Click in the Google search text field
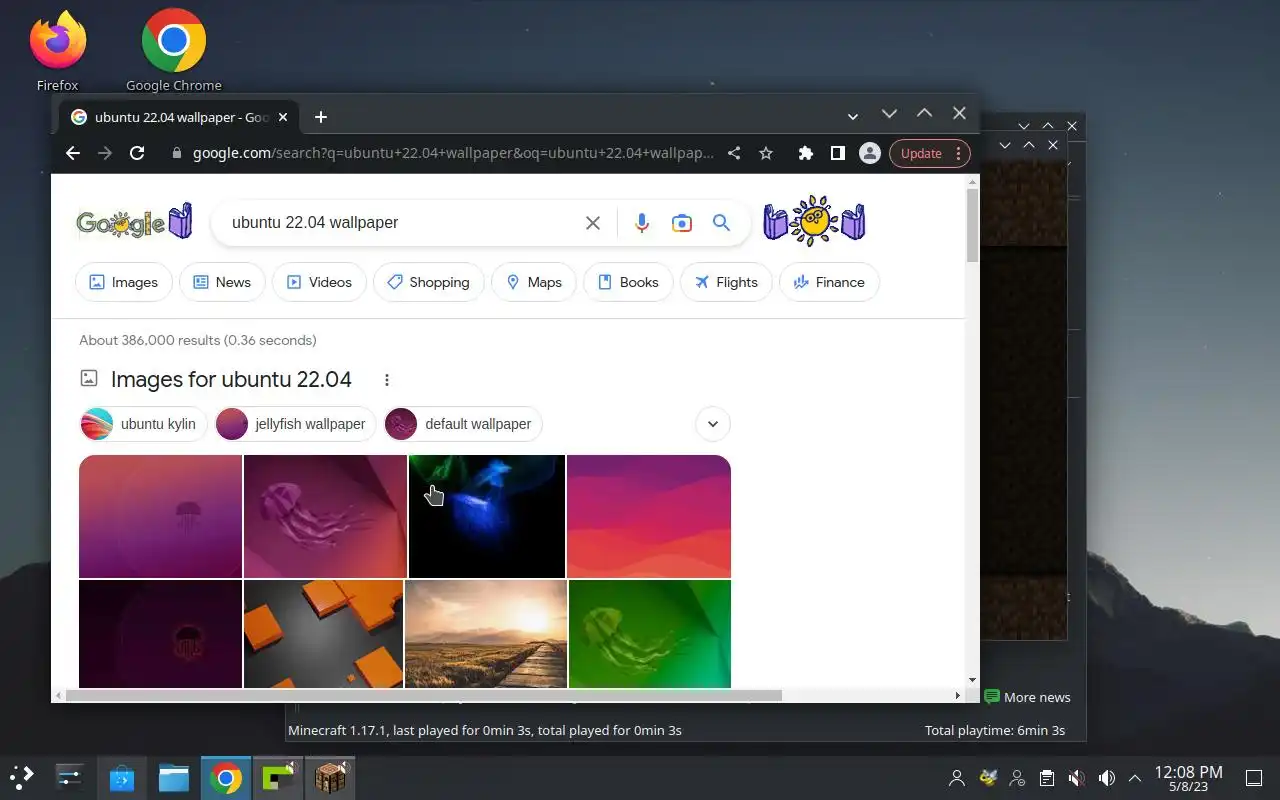The height and width of the screenshot is (800, 1280). [x=400, y=223]
